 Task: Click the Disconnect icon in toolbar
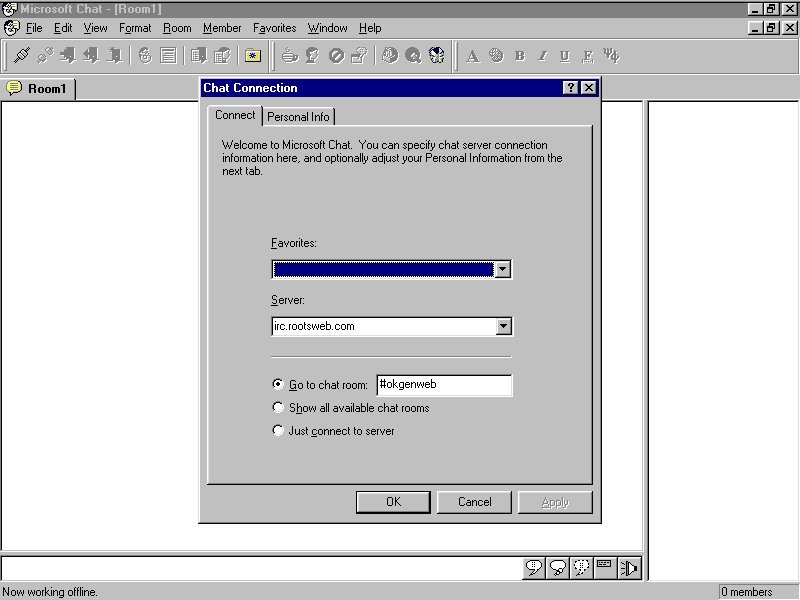tap(45, 55)
